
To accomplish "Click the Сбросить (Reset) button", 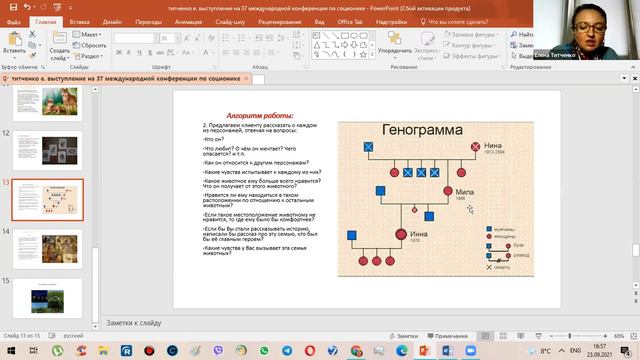I will tap(90, 45).
